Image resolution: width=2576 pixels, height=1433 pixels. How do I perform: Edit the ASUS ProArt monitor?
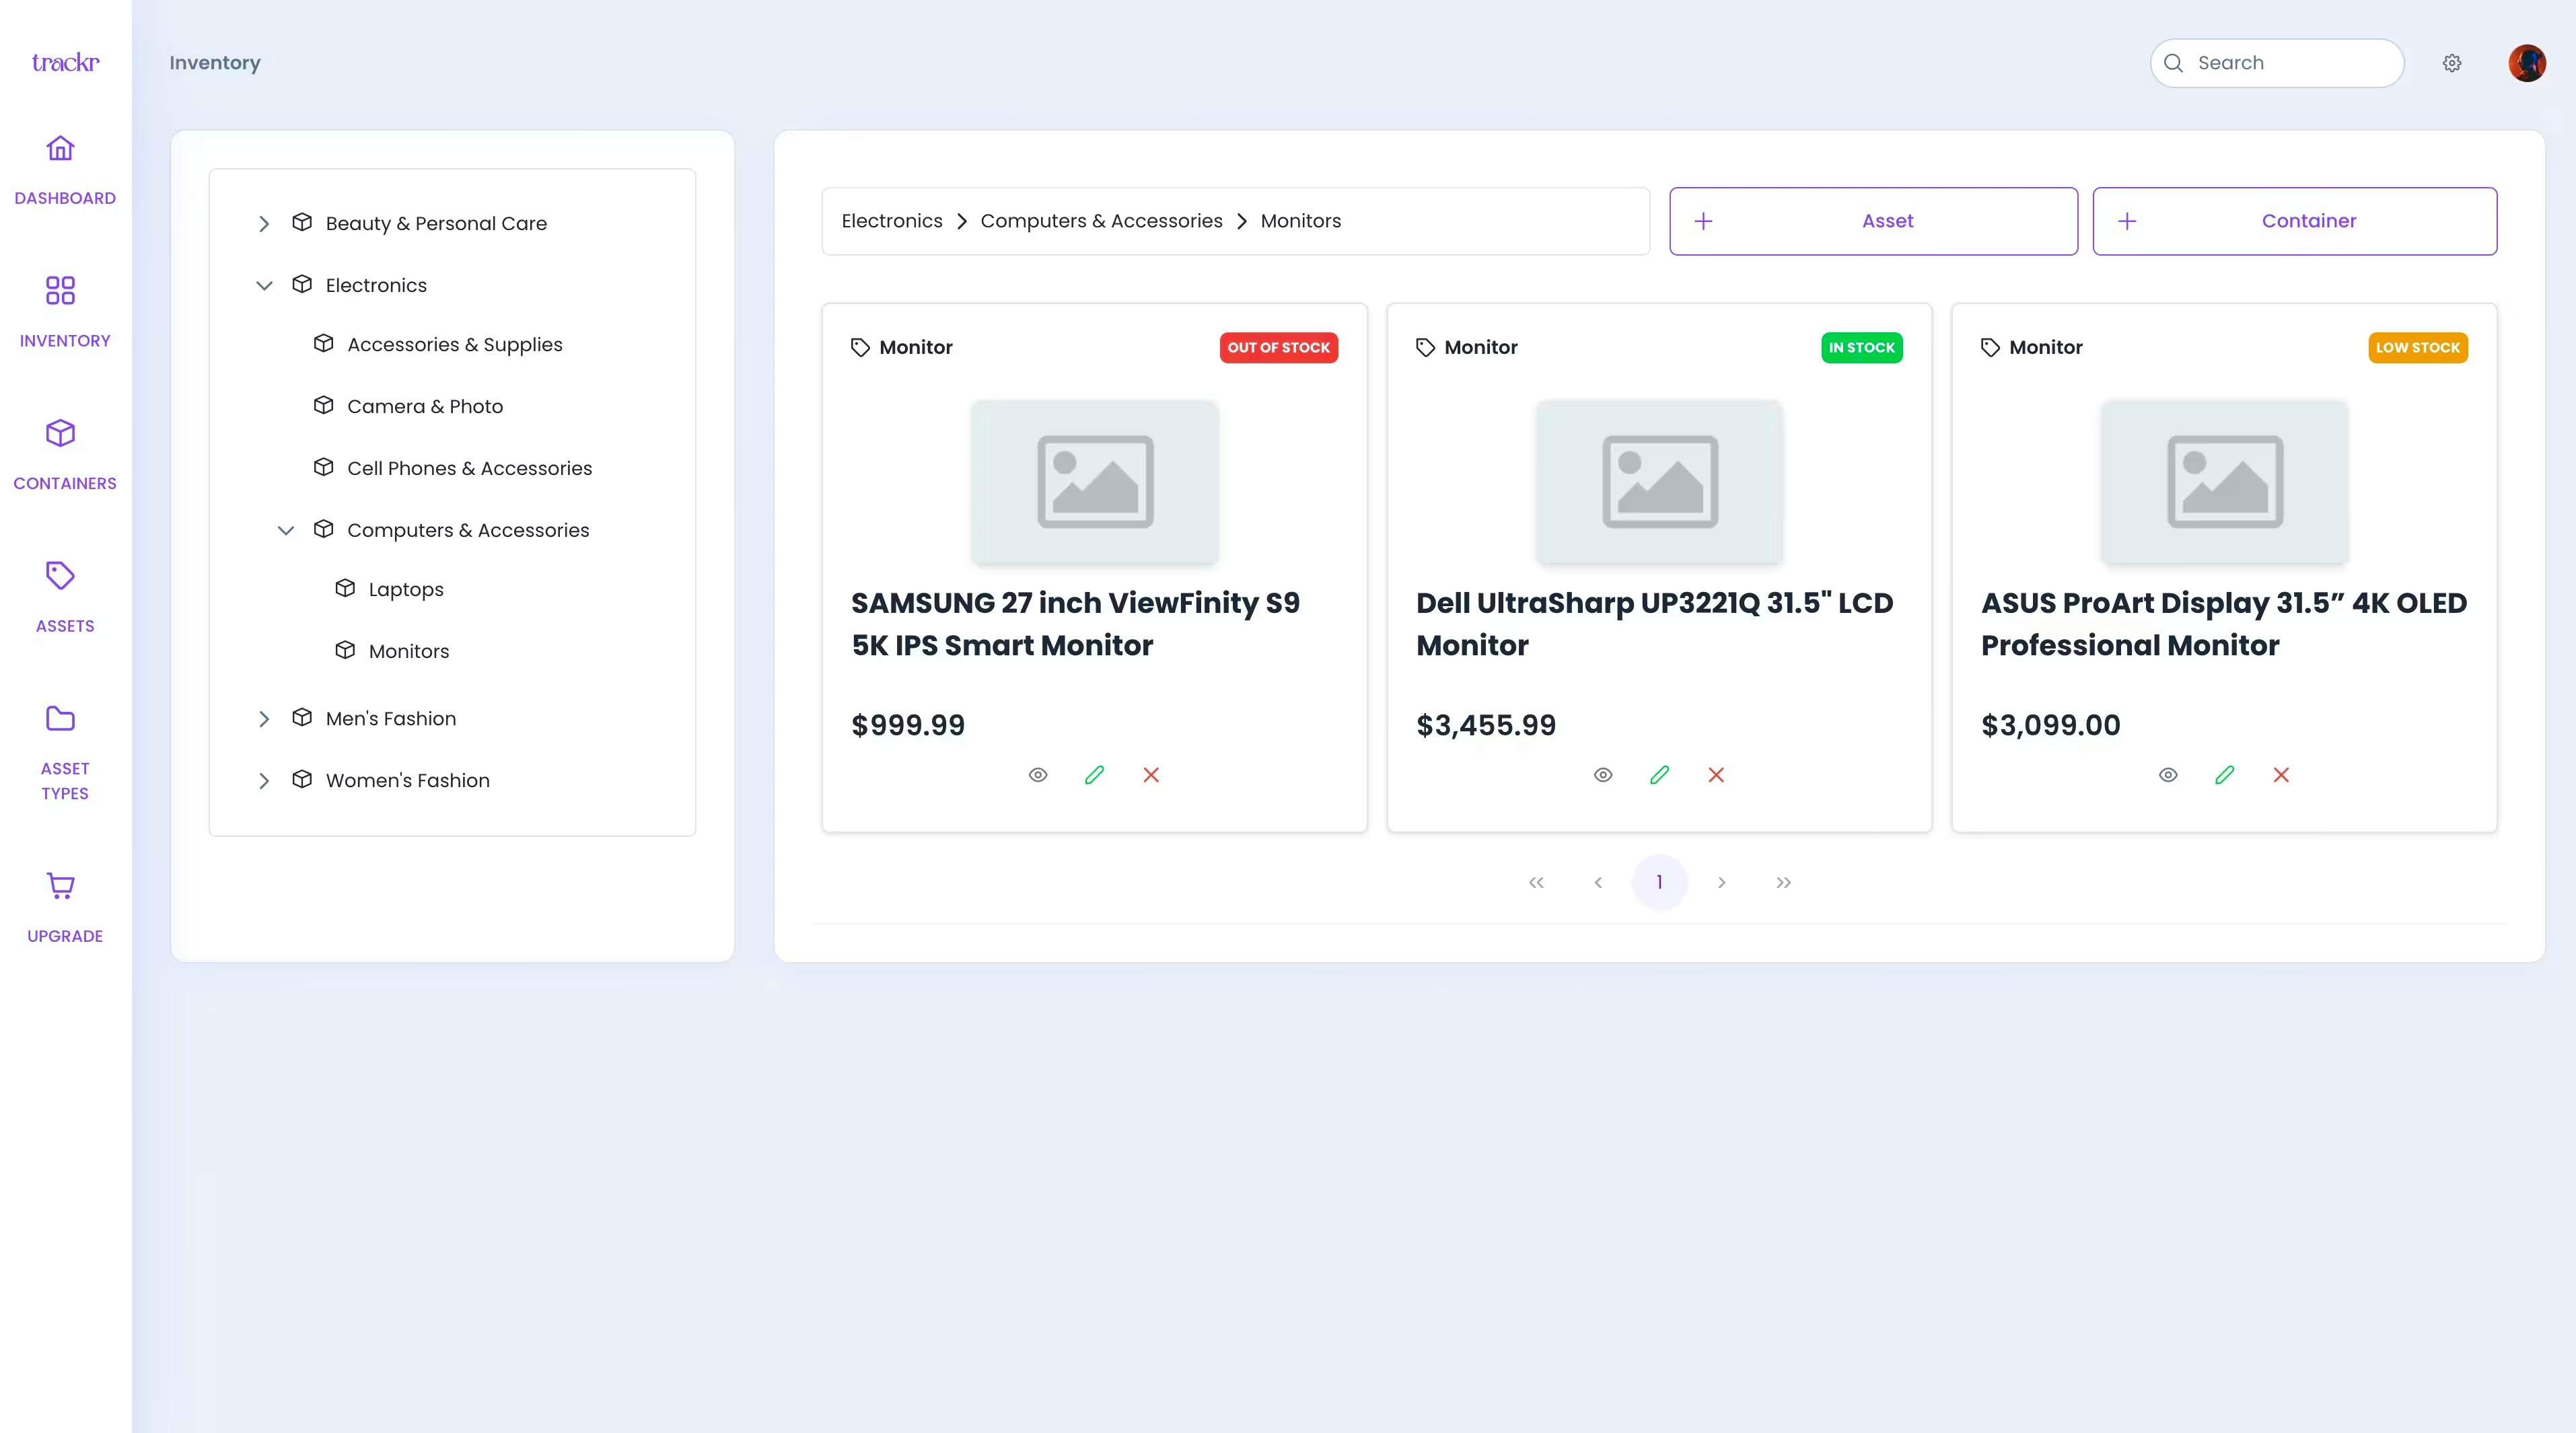click(x=2225, y=775)
